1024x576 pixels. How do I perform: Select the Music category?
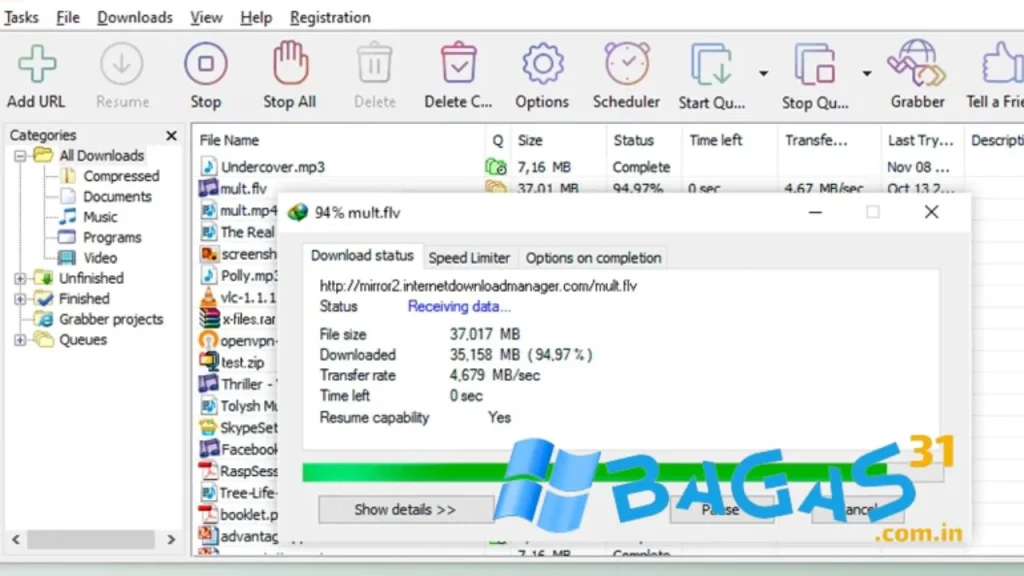pos(100,217)
